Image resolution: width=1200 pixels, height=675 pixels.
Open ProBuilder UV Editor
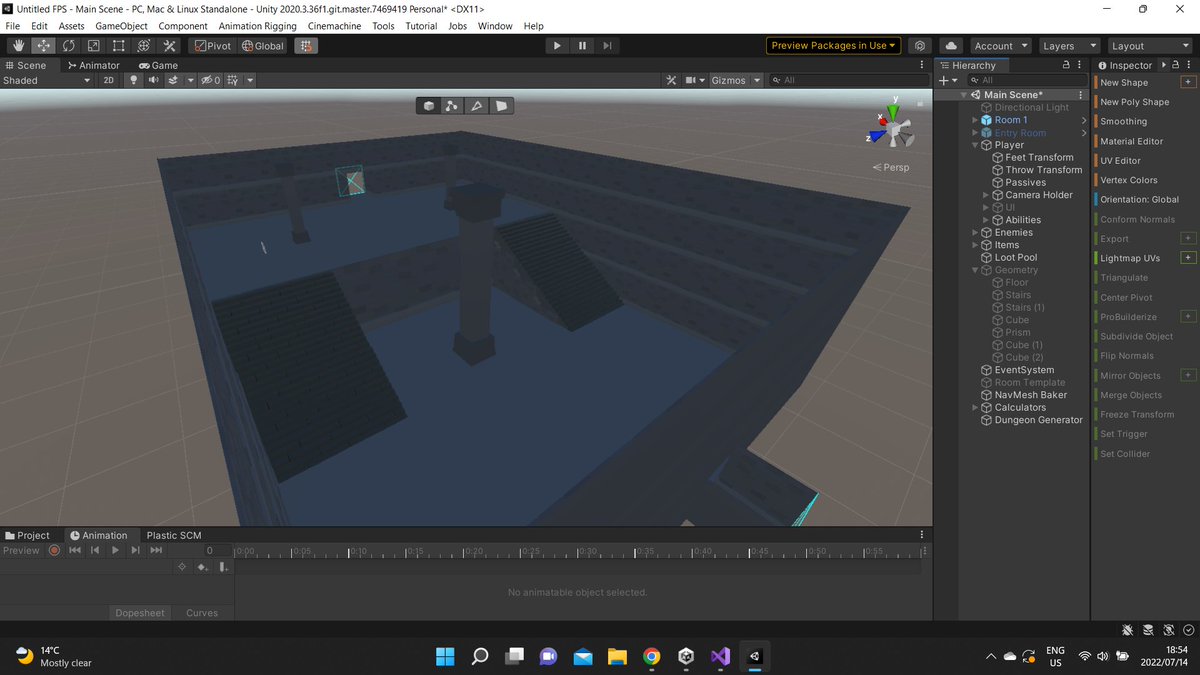point(1120,161)
